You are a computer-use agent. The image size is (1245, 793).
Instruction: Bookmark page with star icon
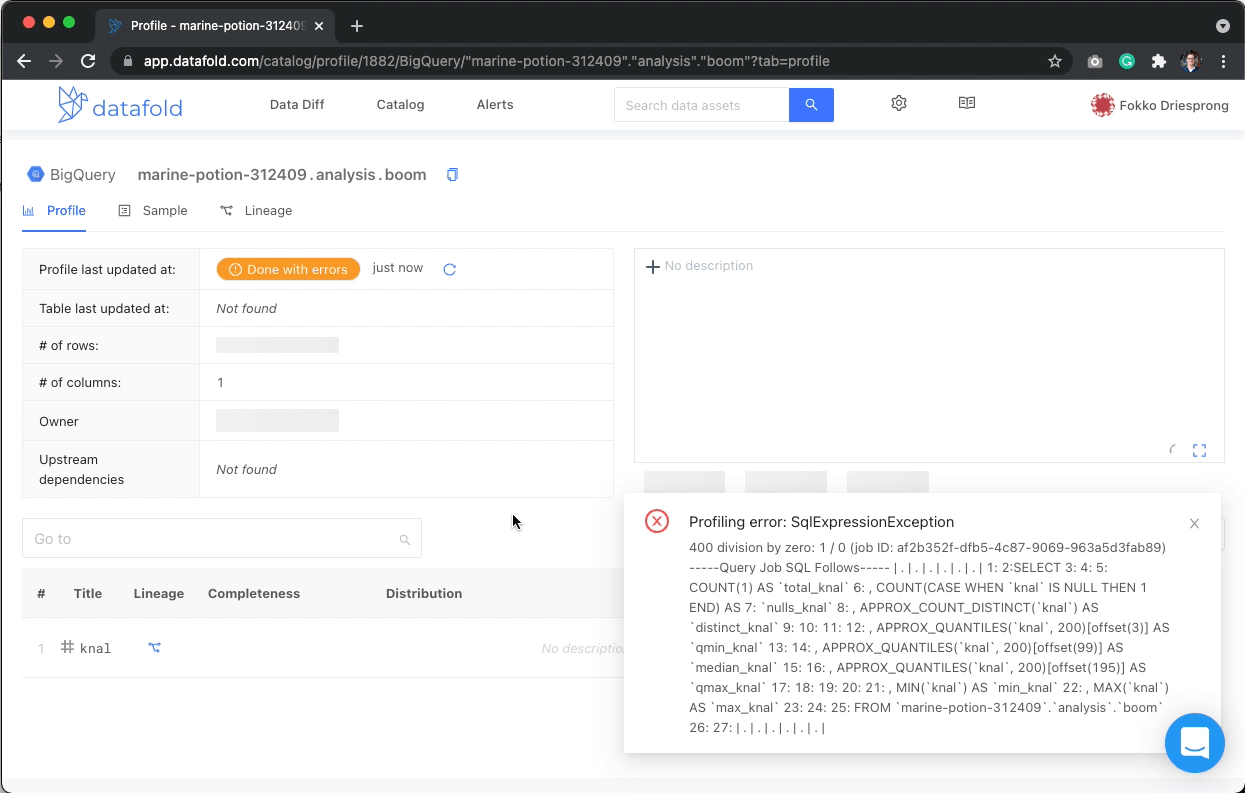pos(1055,61)
